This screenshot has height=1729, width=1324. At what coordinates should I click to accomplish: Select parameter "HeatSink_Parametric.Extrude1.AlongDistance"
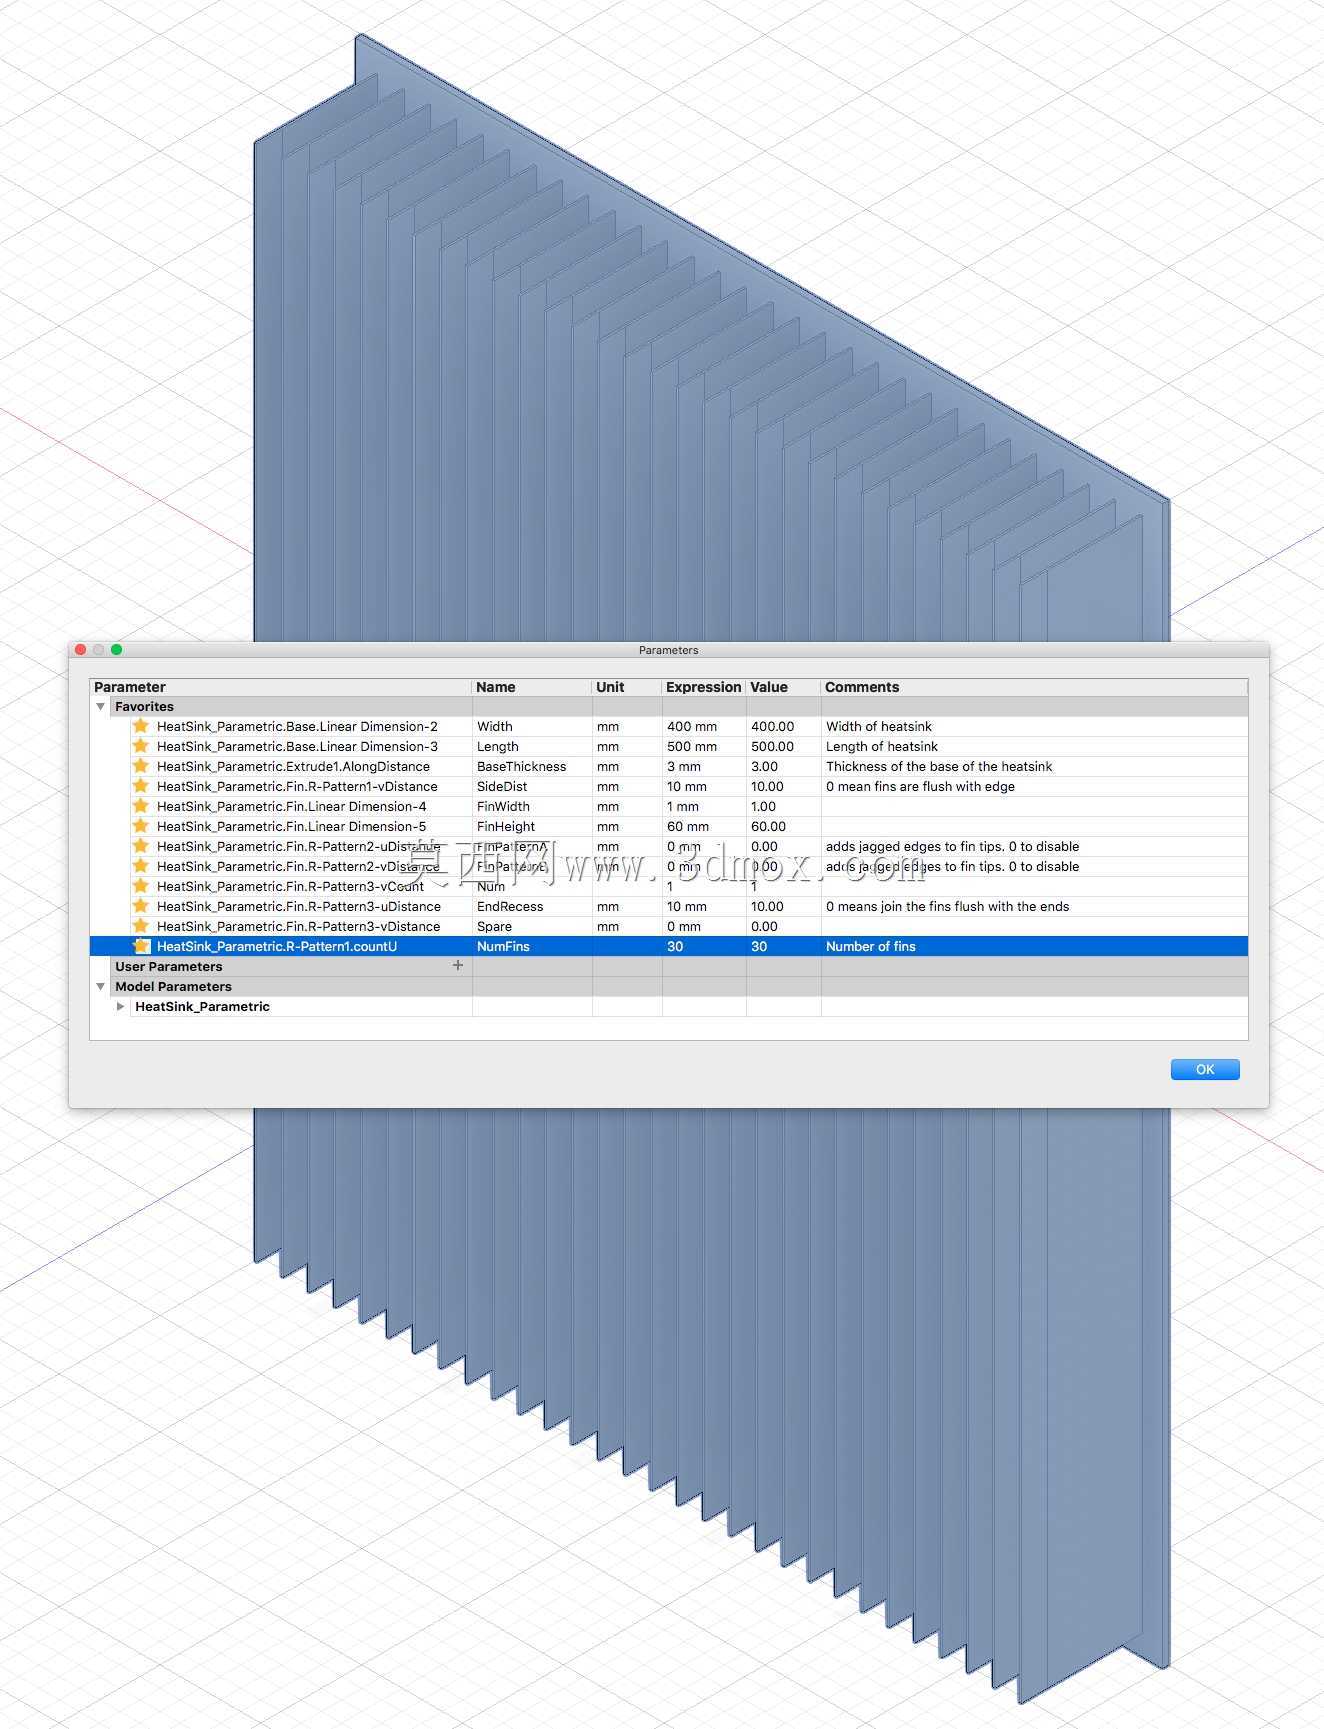pos(293,767)
